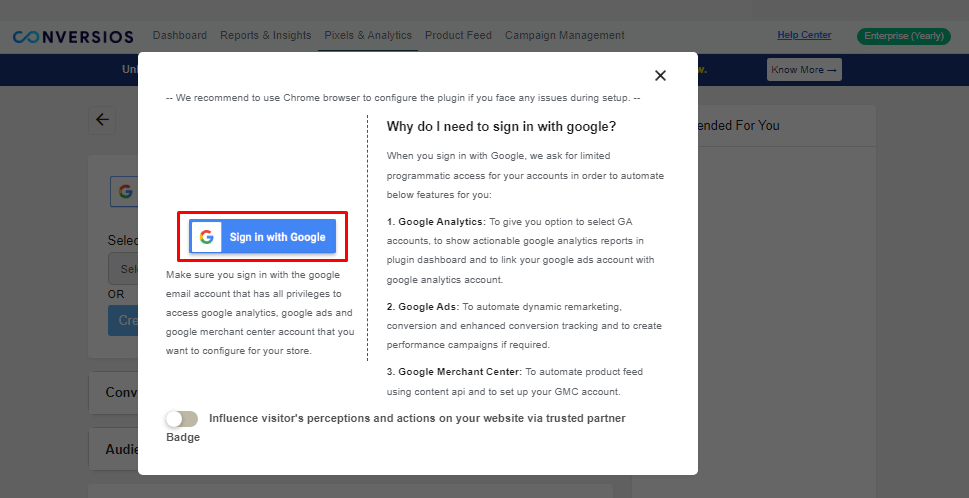The image size is (969, 498).
Task: Select the Pixels & Analytics tab
Action: point(368,35)
